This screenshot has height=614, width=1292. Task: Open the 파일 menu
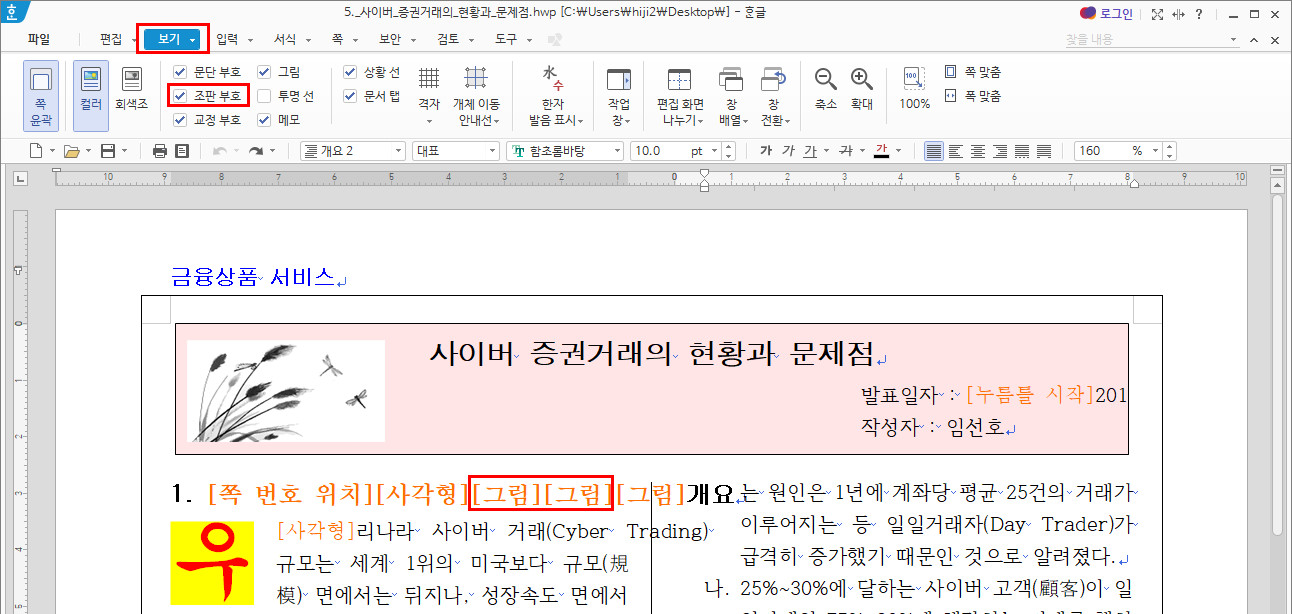pyautogui.click(x=39, y=40)
